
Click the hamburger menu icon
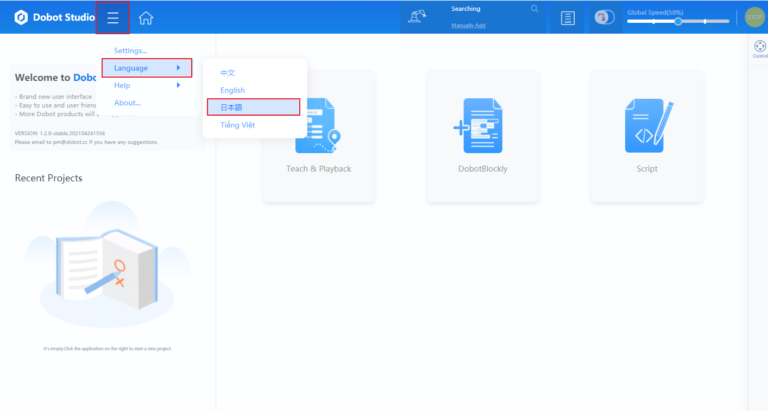point(113,18)
